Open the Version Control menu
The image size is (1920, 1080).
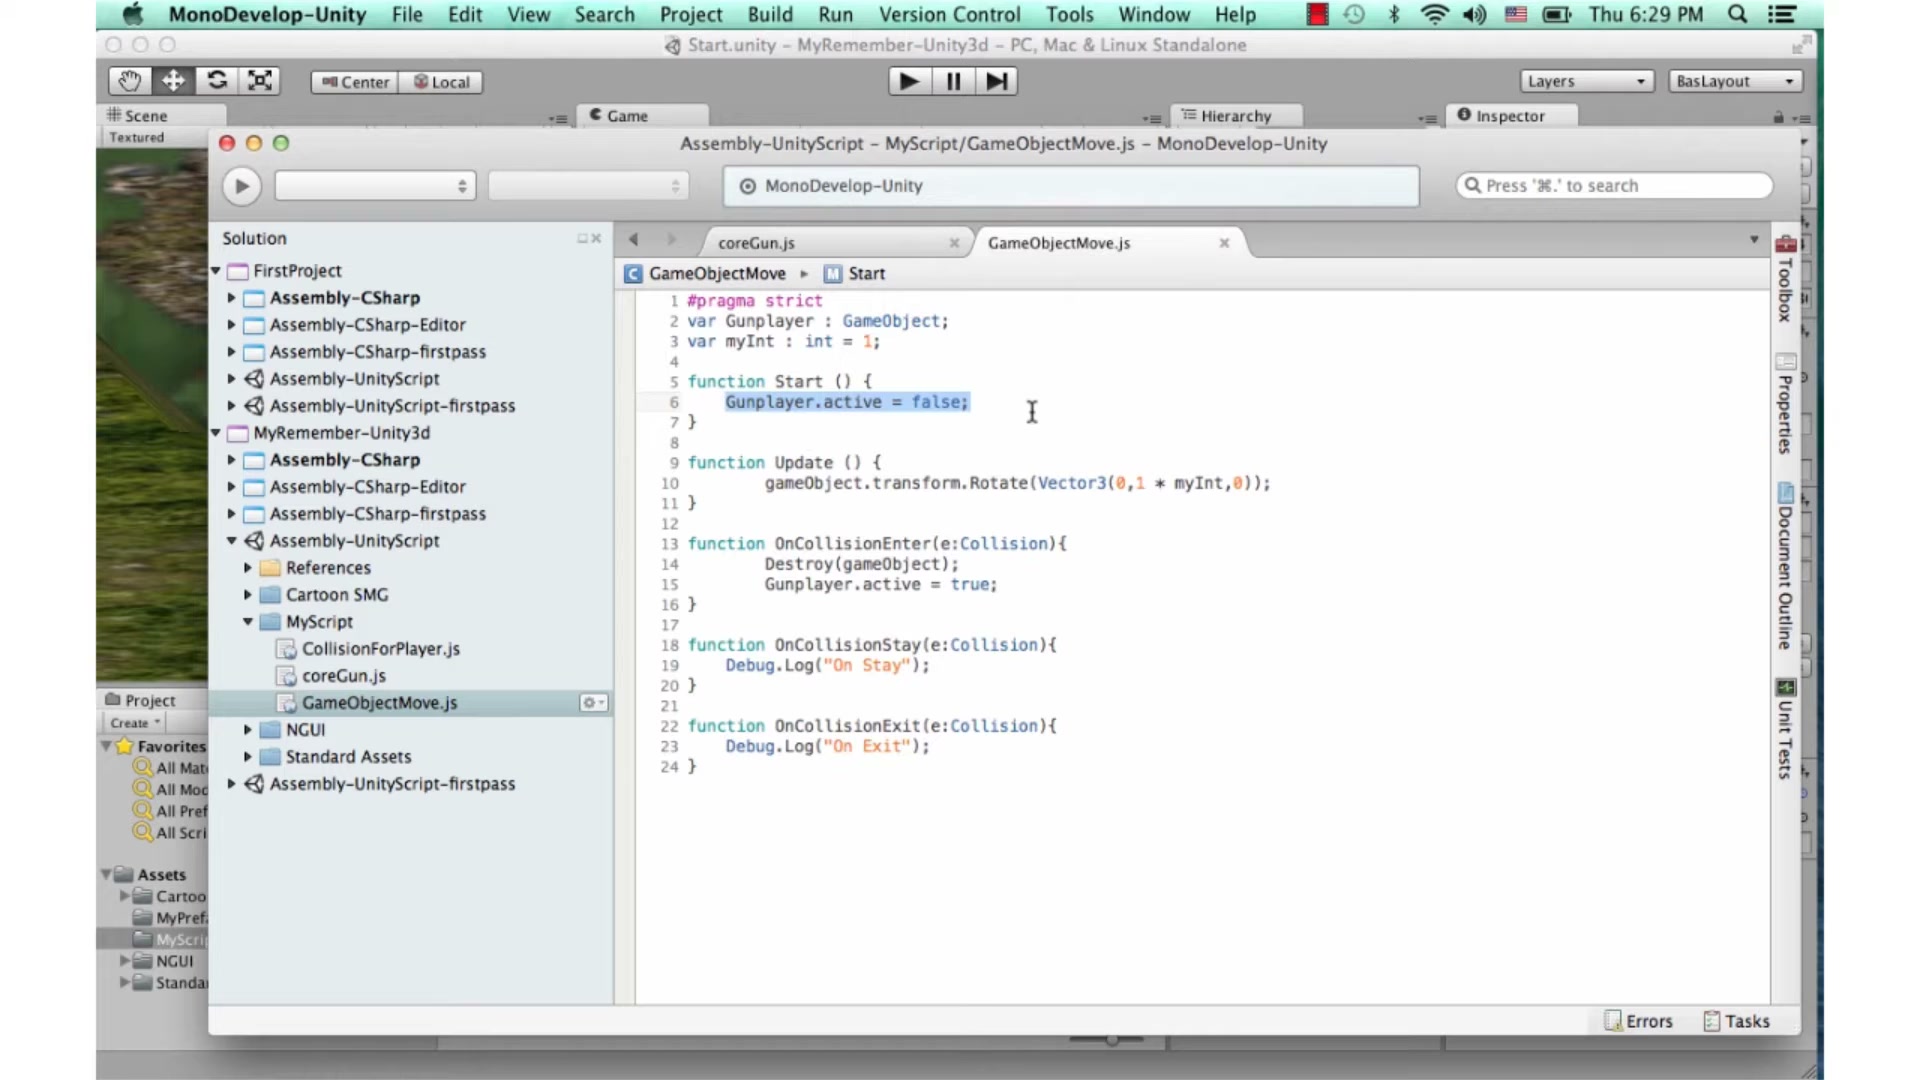click(x=949, y=14)
